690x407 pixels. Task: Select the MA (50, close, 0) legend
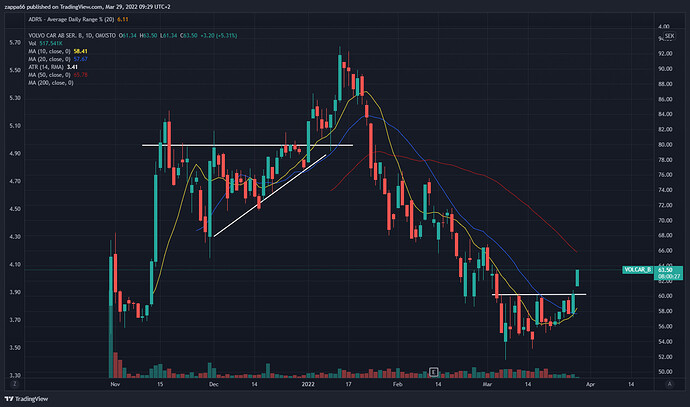click(58, 75)
